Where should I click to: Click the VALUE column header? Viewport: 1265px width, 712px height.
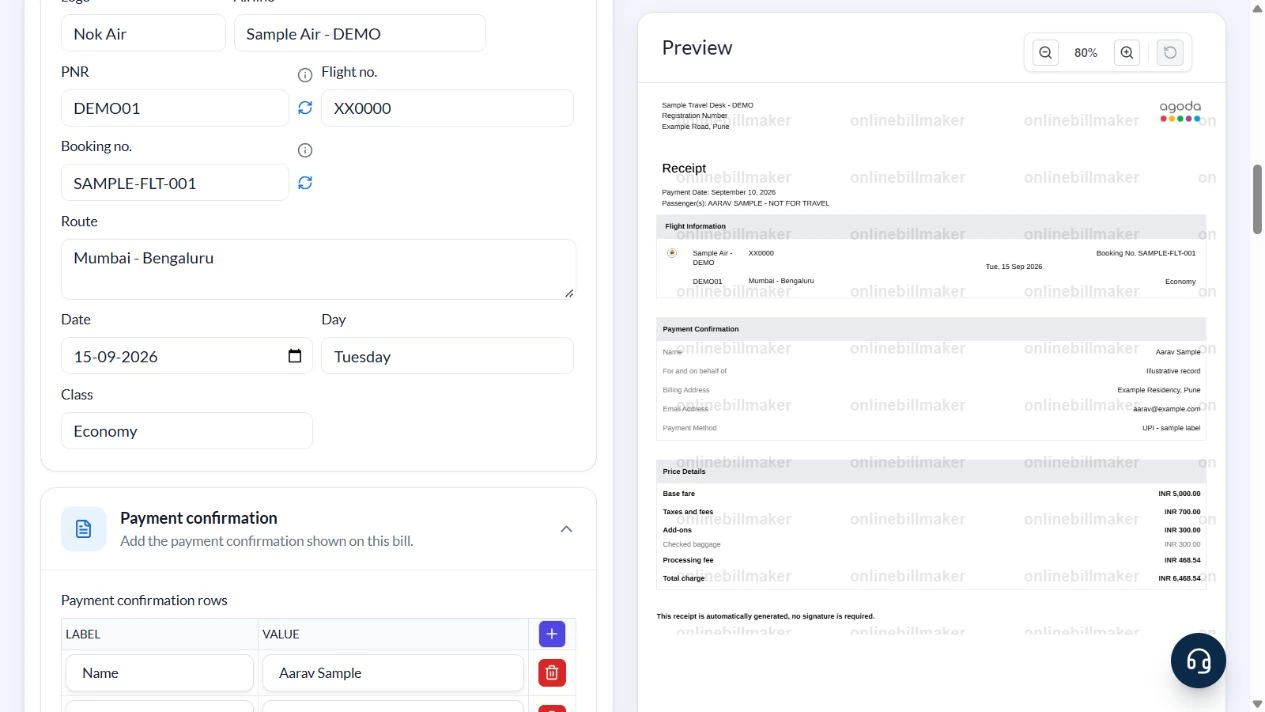coord(281,634)
